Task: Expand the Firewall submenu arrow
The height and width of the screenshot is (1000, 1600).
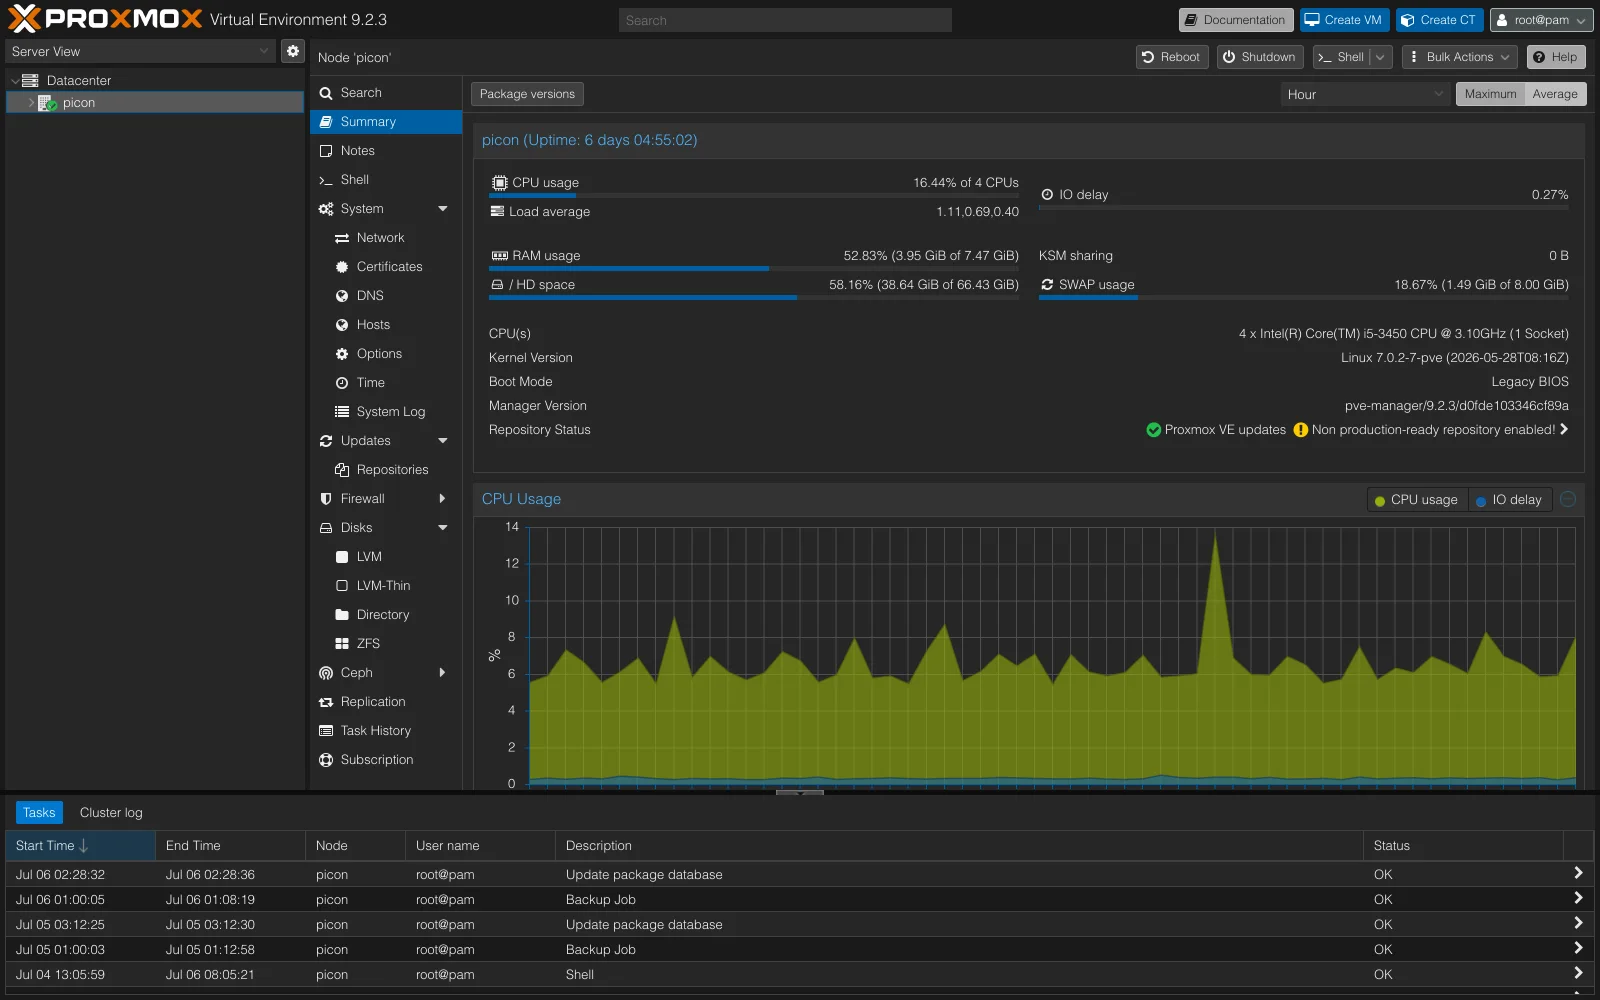Action: [x=442, y=499]
